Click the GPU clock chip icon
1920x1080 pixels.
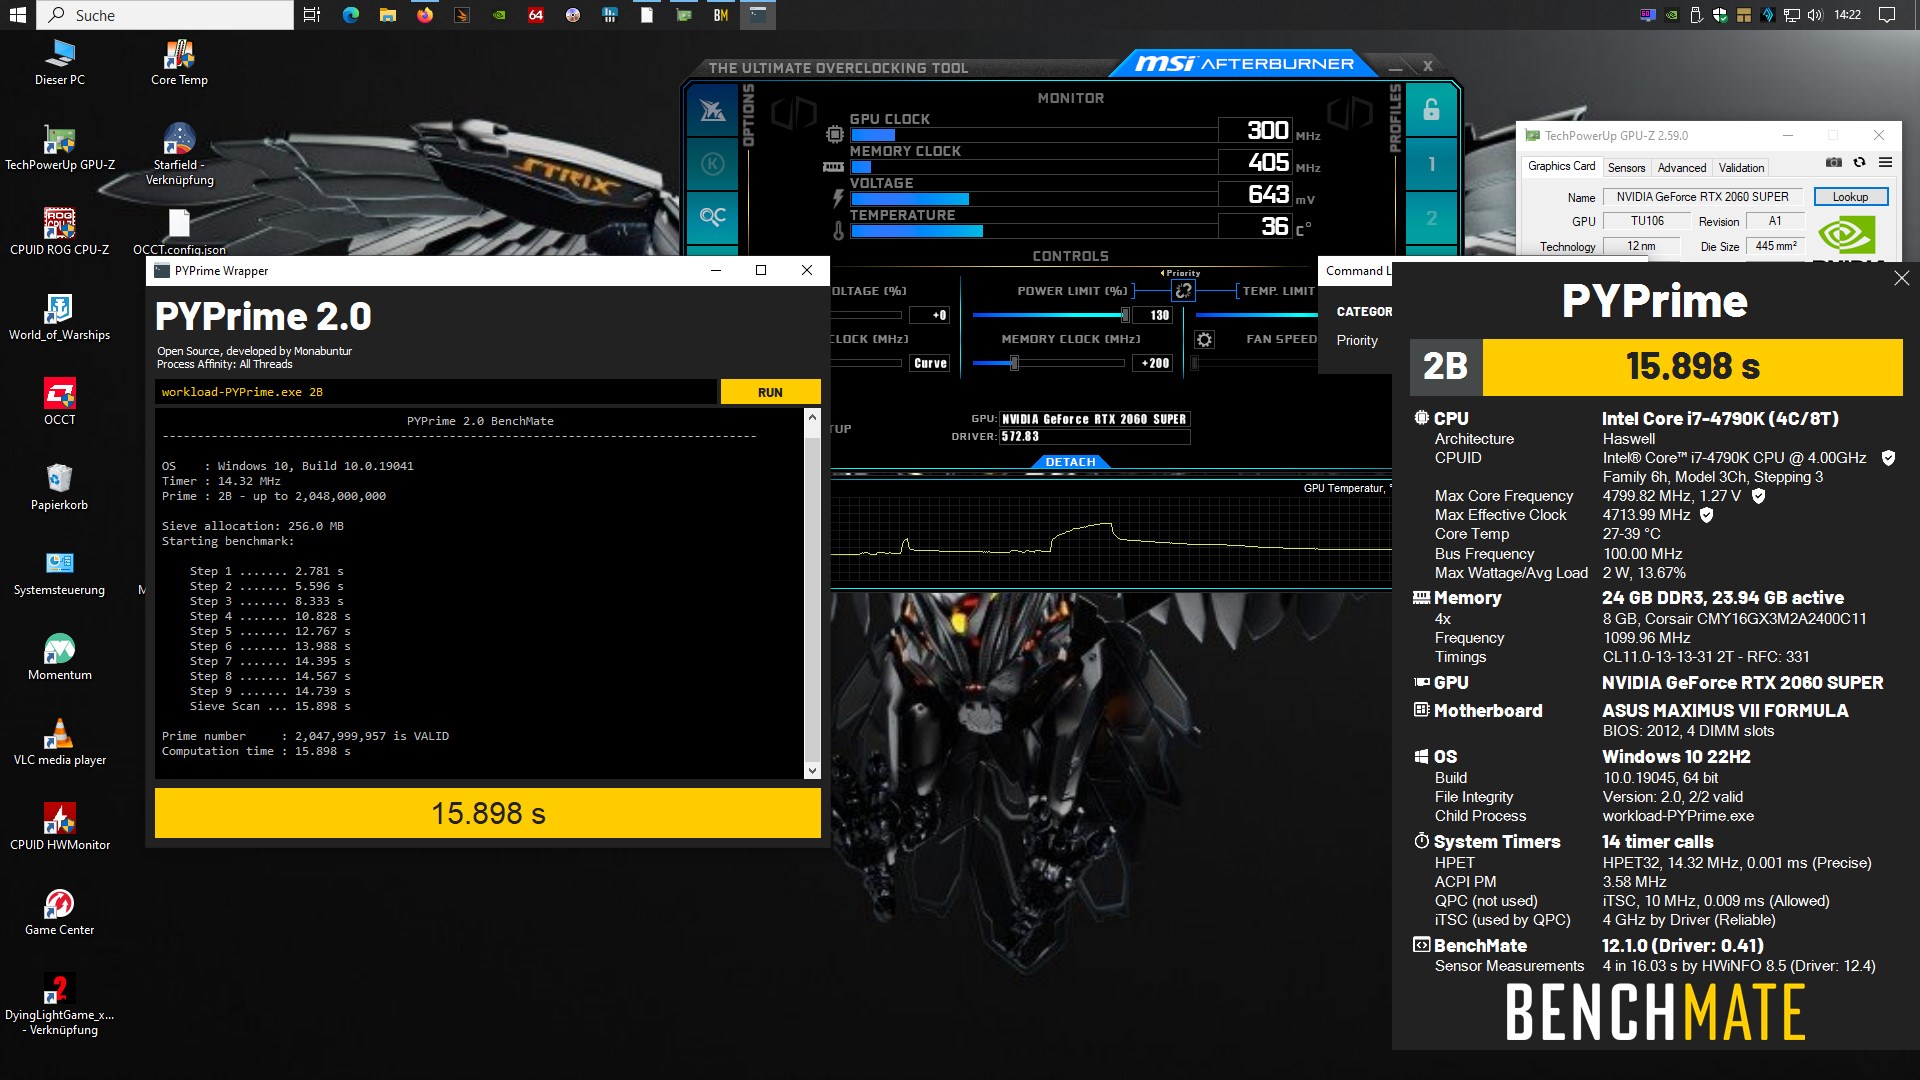click(835, 134)
